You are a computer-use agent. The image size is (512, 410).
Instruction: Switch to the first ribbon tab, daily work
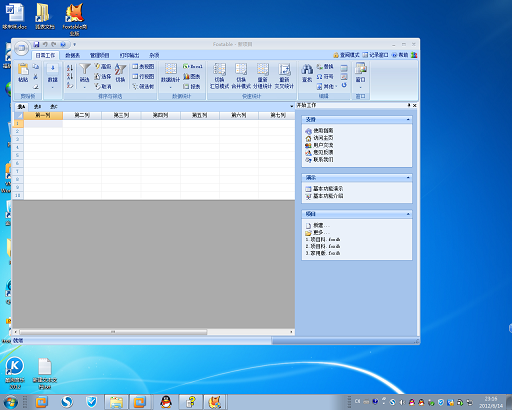[45, 55]
